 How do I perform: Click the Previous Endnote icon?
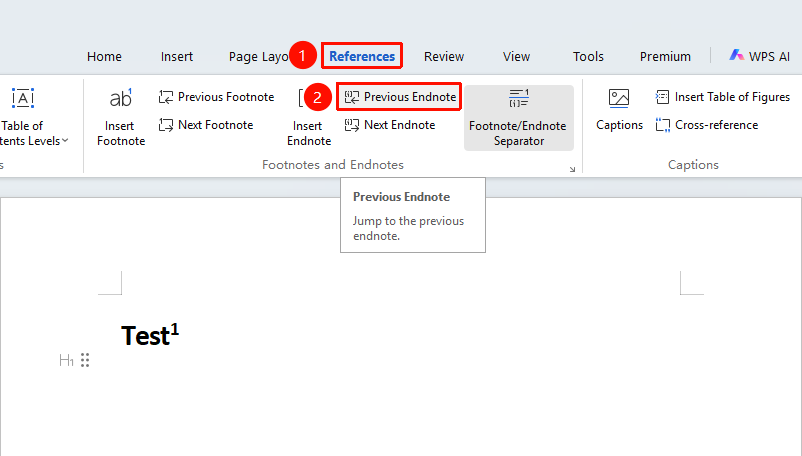click(x=352, y=97)
